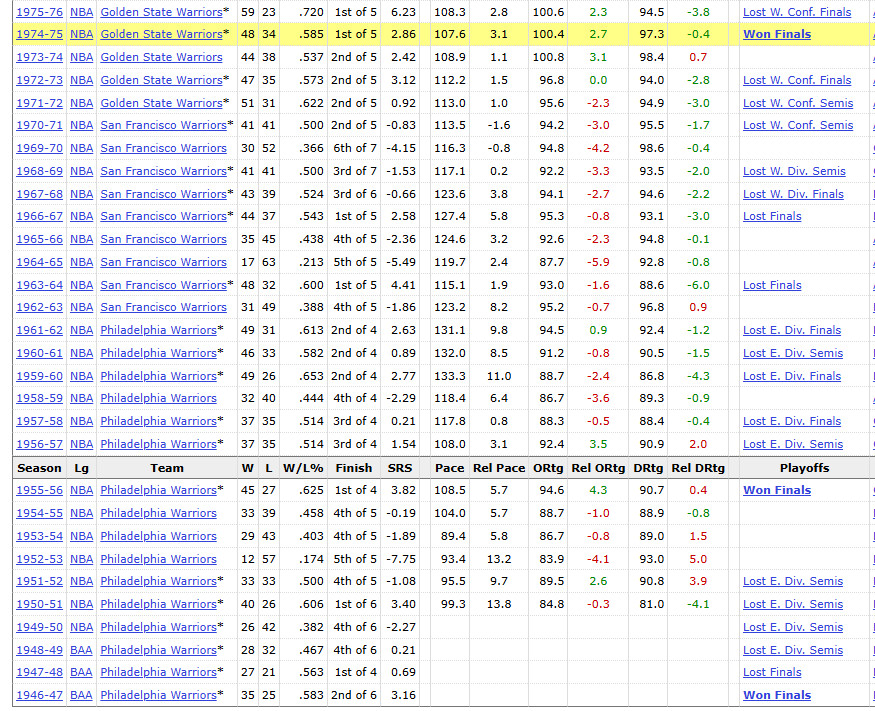Screen dimensions: 875x711
Task: Click Lost W. Conf. Finals for 1972-73
Action: pyautogui.click(x=797, y=80)
